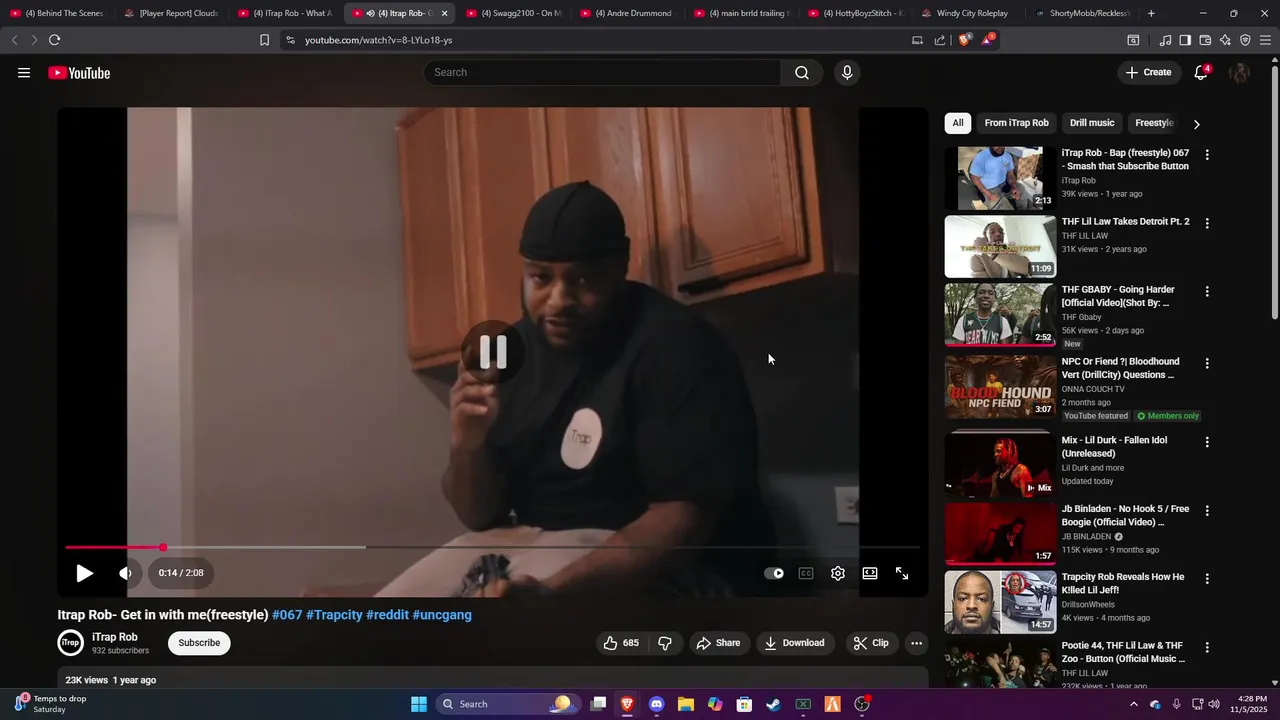Open the iTrap Rob channel name link

115,637
